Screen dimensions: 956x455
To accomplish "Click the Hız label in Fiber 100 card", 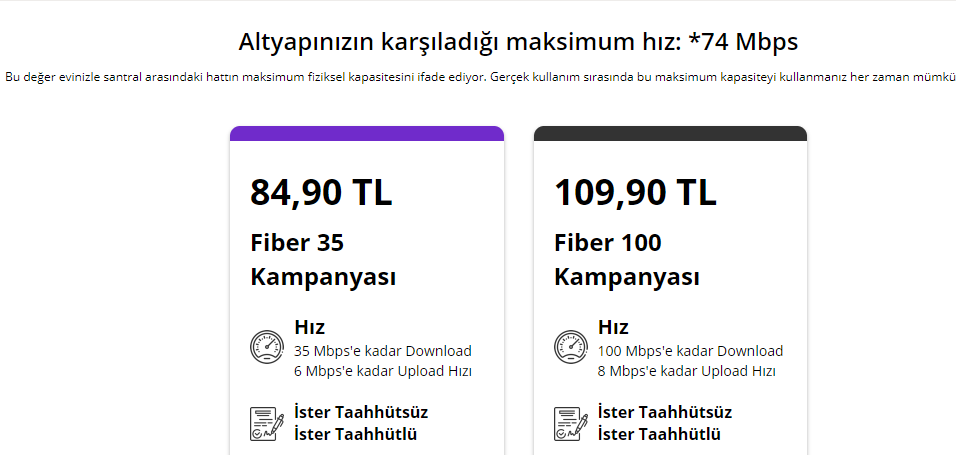I will (613, 327).
